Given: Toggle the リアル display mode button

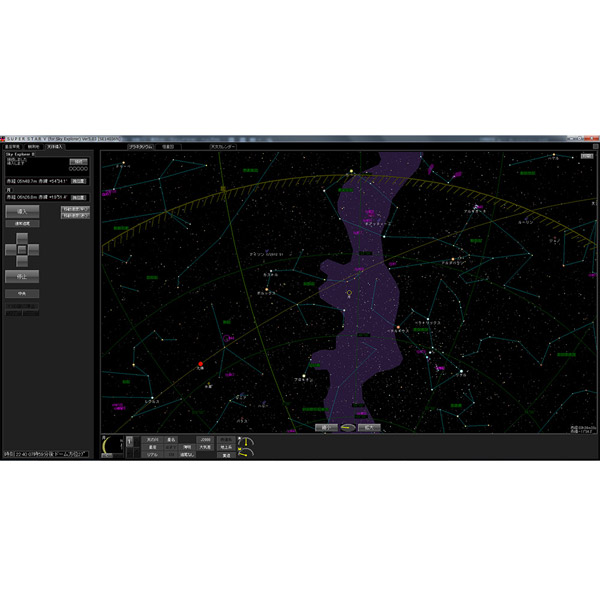Looking at the screenshot, I should click(x=151, y=454).
